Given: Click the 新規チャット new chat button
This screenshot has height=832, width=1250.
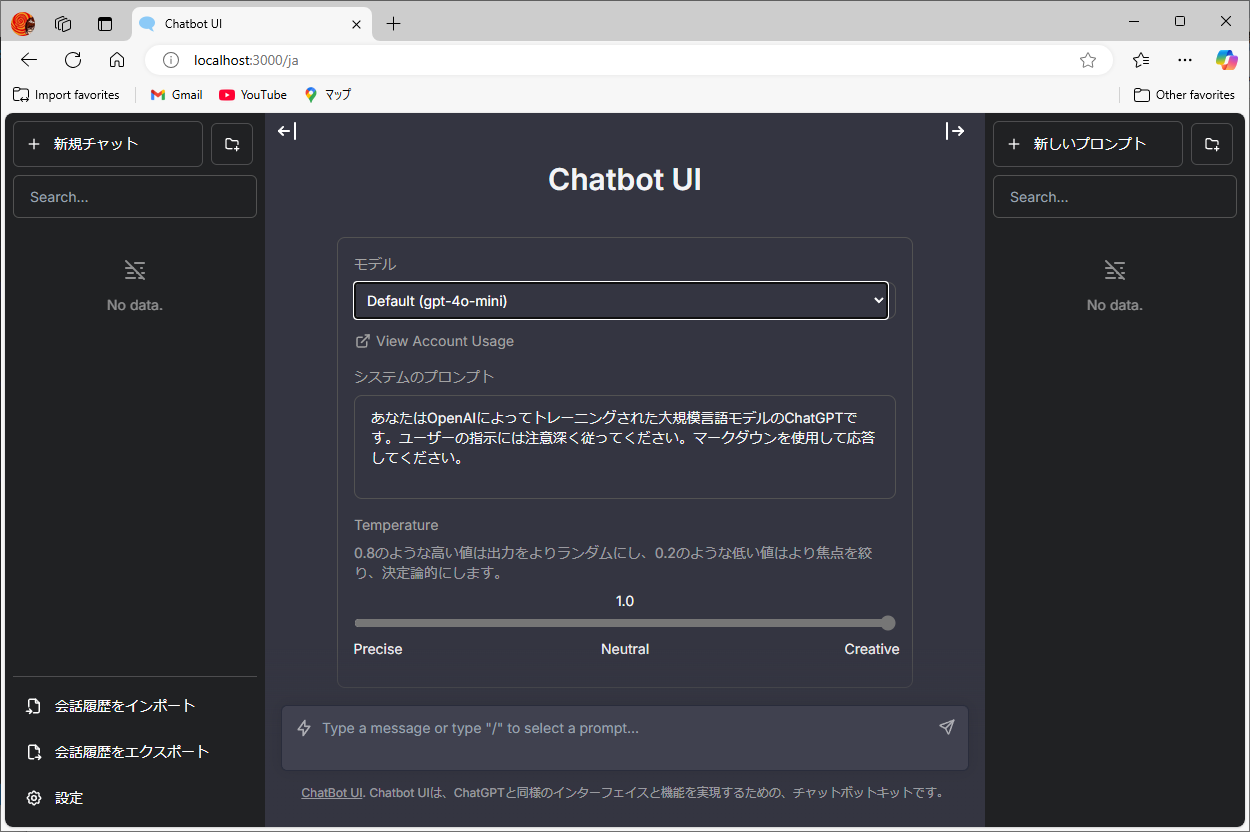Looking at the screenshot, I should click(x=108, y=144).
